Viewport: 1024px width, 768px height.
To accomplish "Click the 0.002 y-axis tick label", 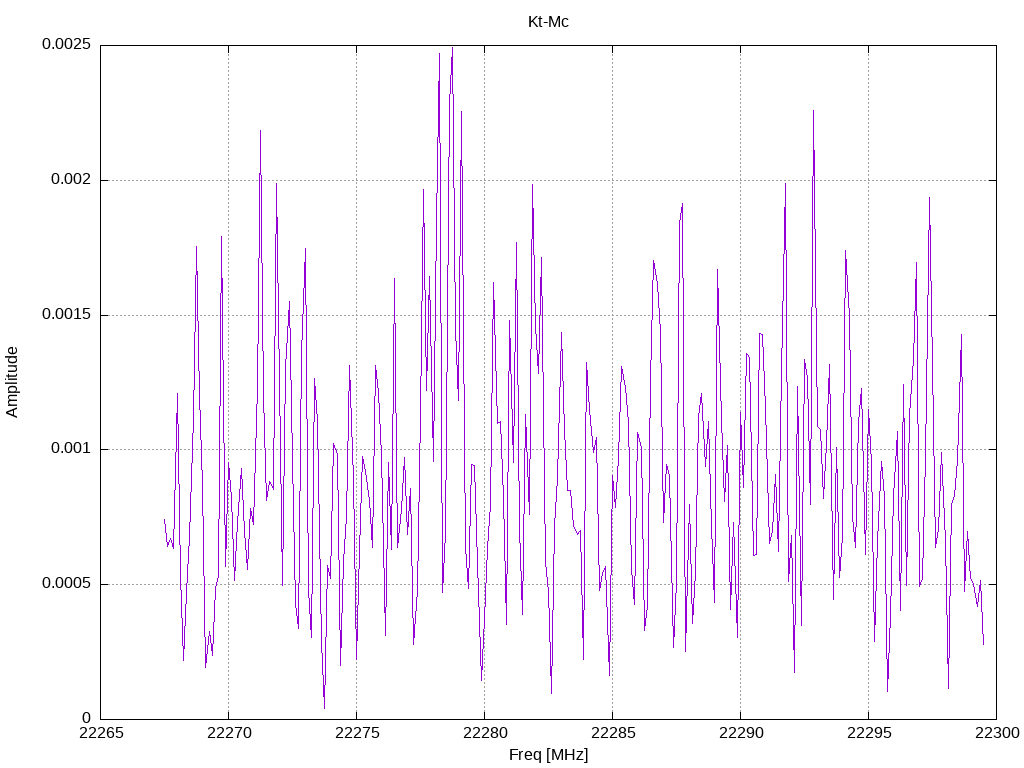I will (71, 180).
